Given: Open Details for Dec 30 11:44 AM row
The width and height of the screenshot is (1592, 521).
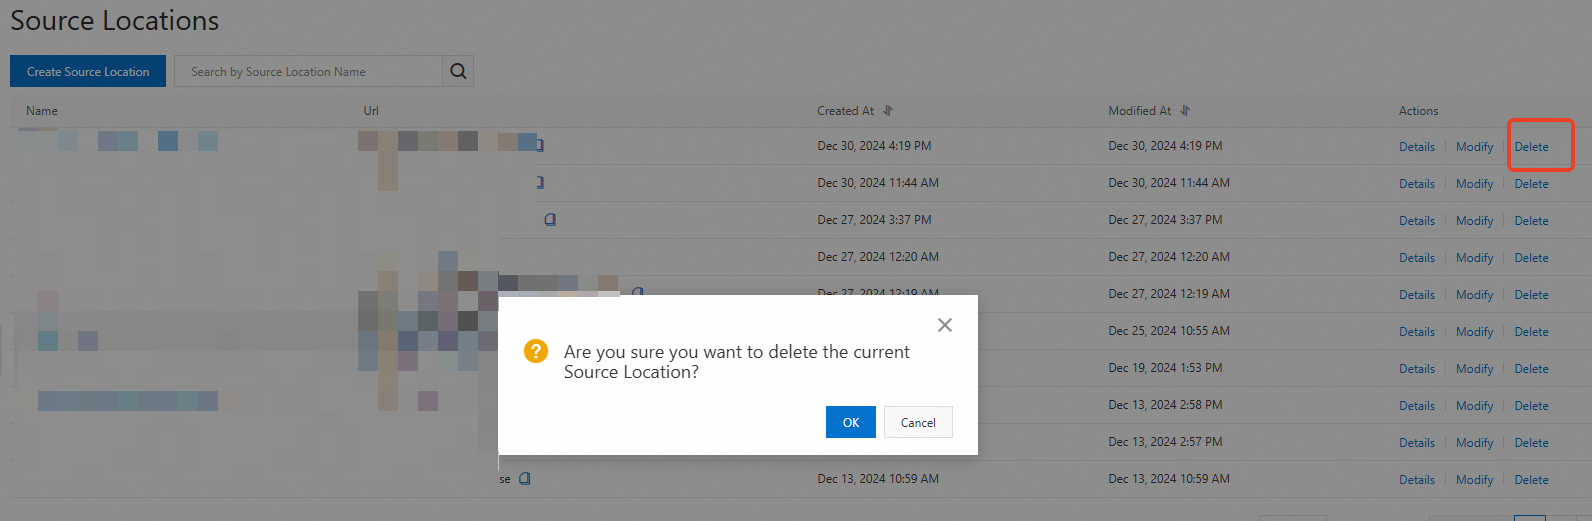Looking at the screenshot, I should point(1417,184).
